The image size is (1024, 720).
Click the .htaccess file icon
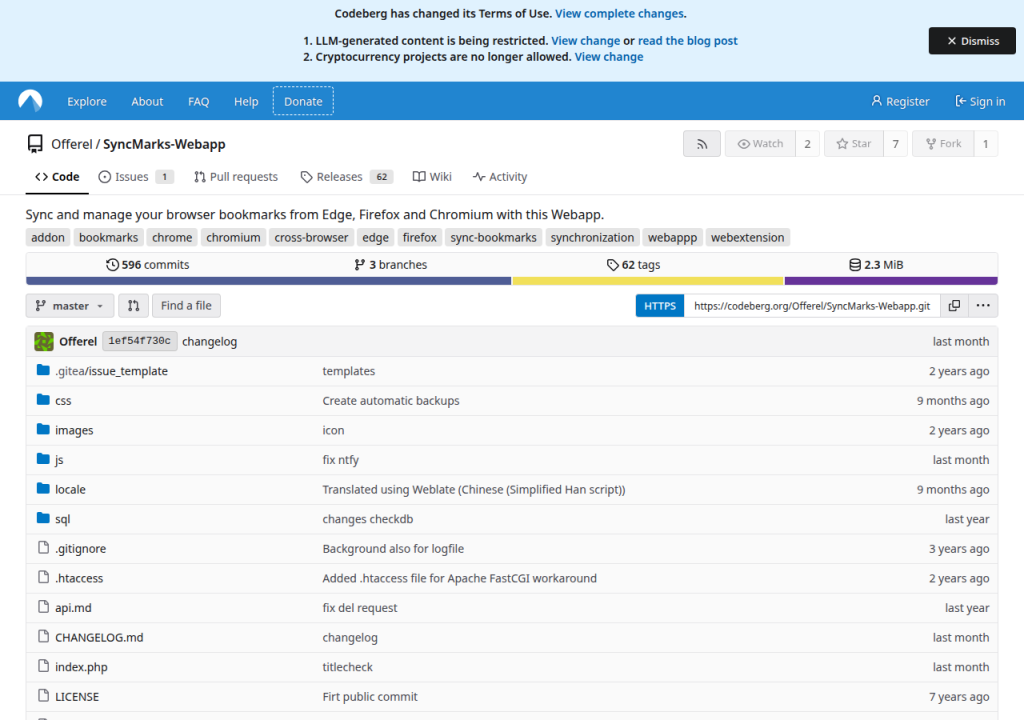(x=43, y=577)
